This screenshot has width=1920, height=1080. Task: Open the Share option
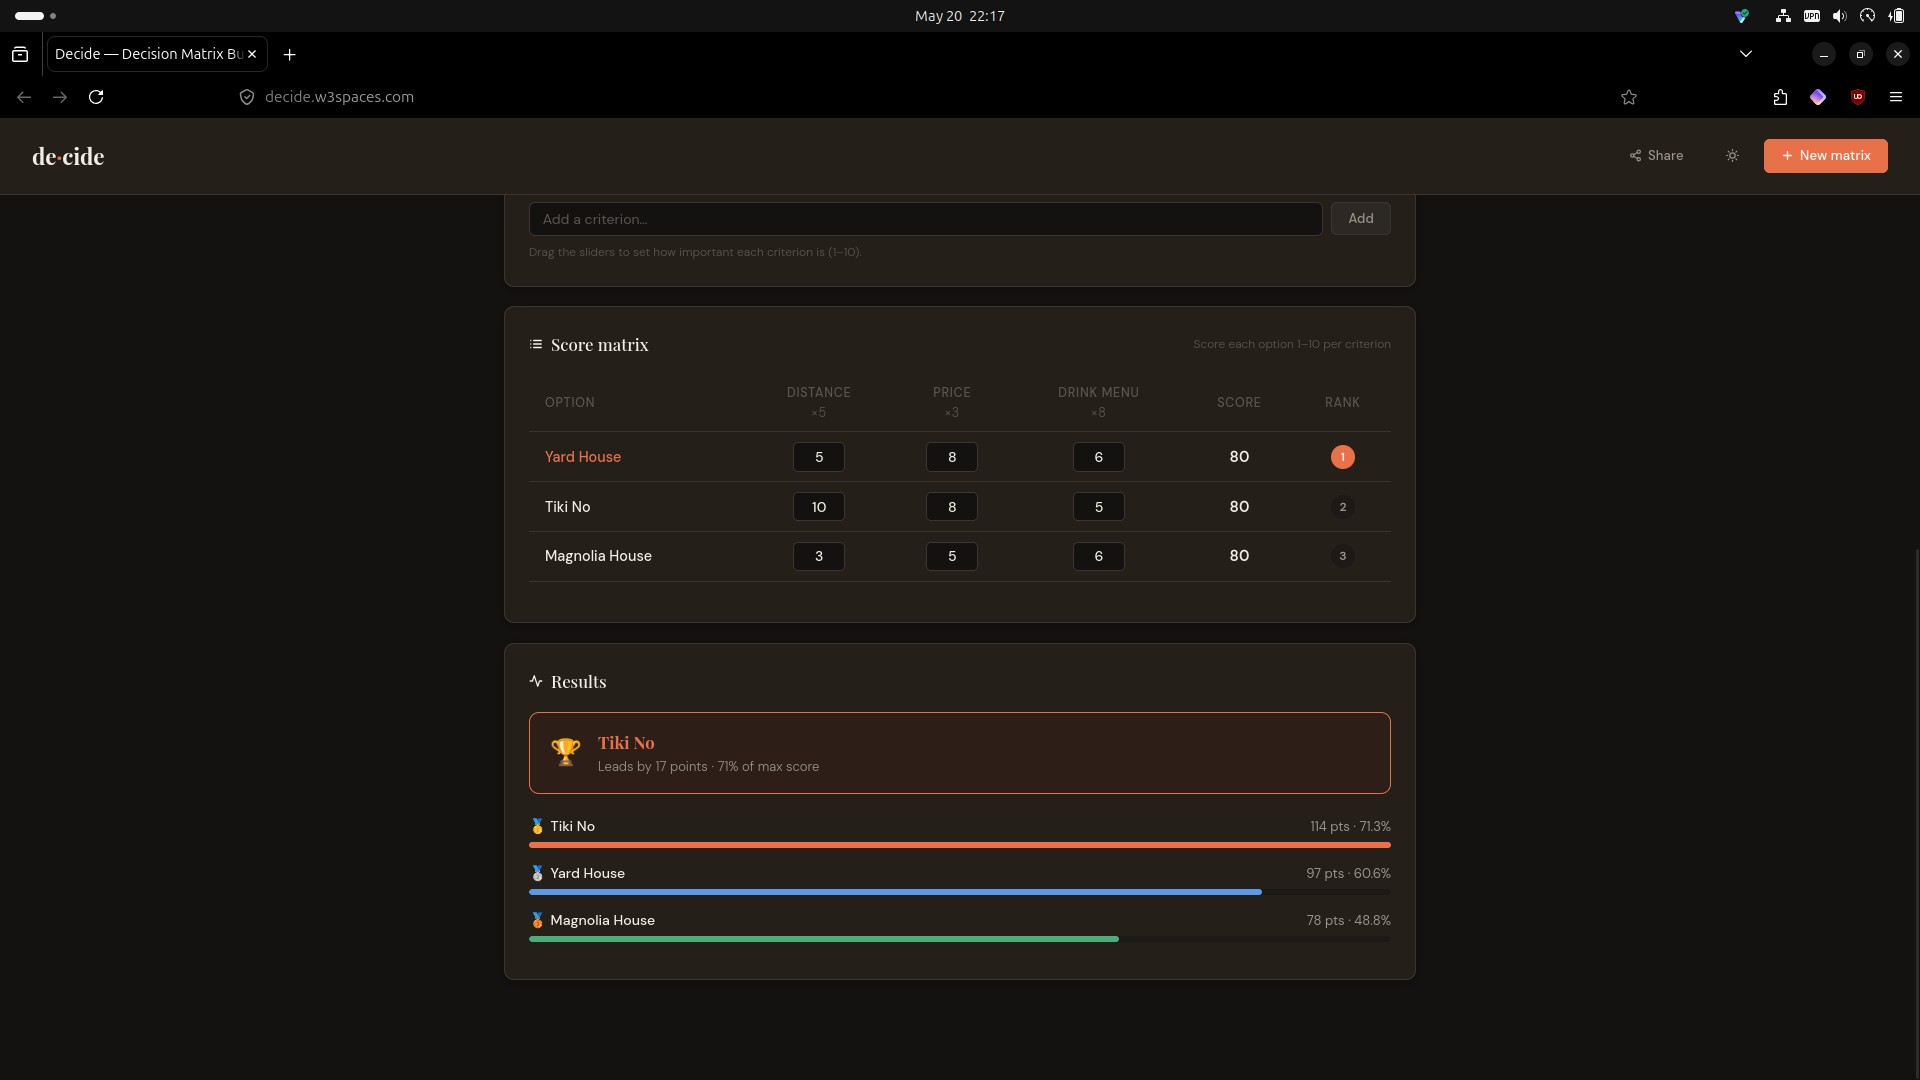1656,156
